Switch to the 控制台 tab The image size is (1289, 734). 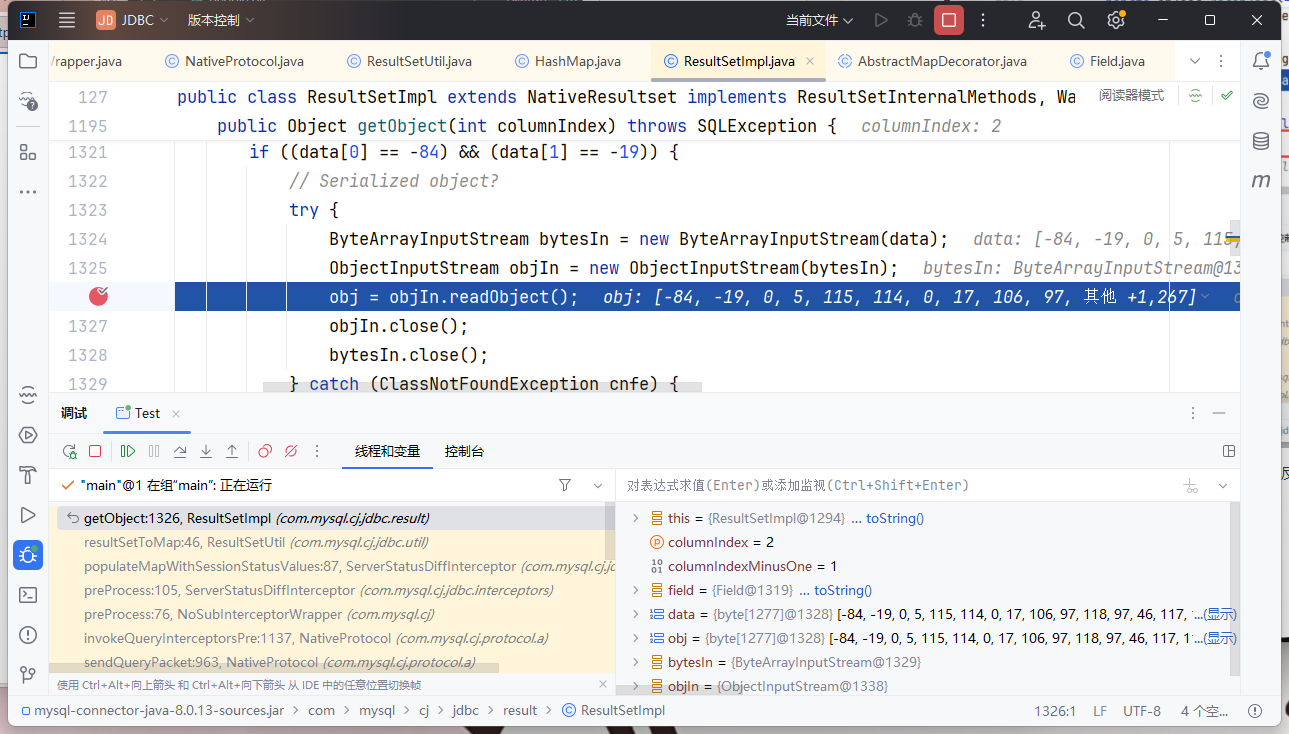pos(464,452)
